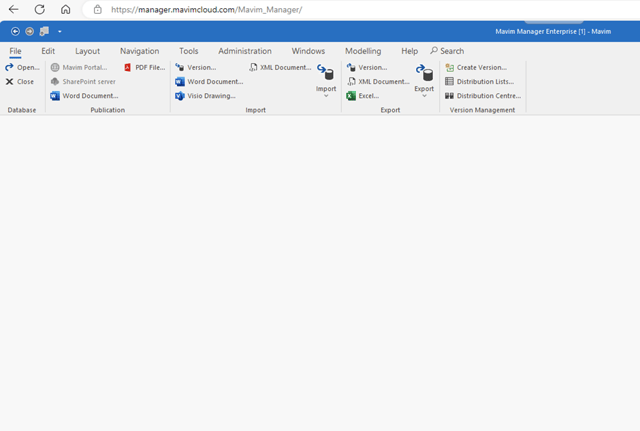Image resolution: width=640 pixels, height=431 pixels.
Task: Click the SharePoint server icon
Action: click(x=55, y=82)
